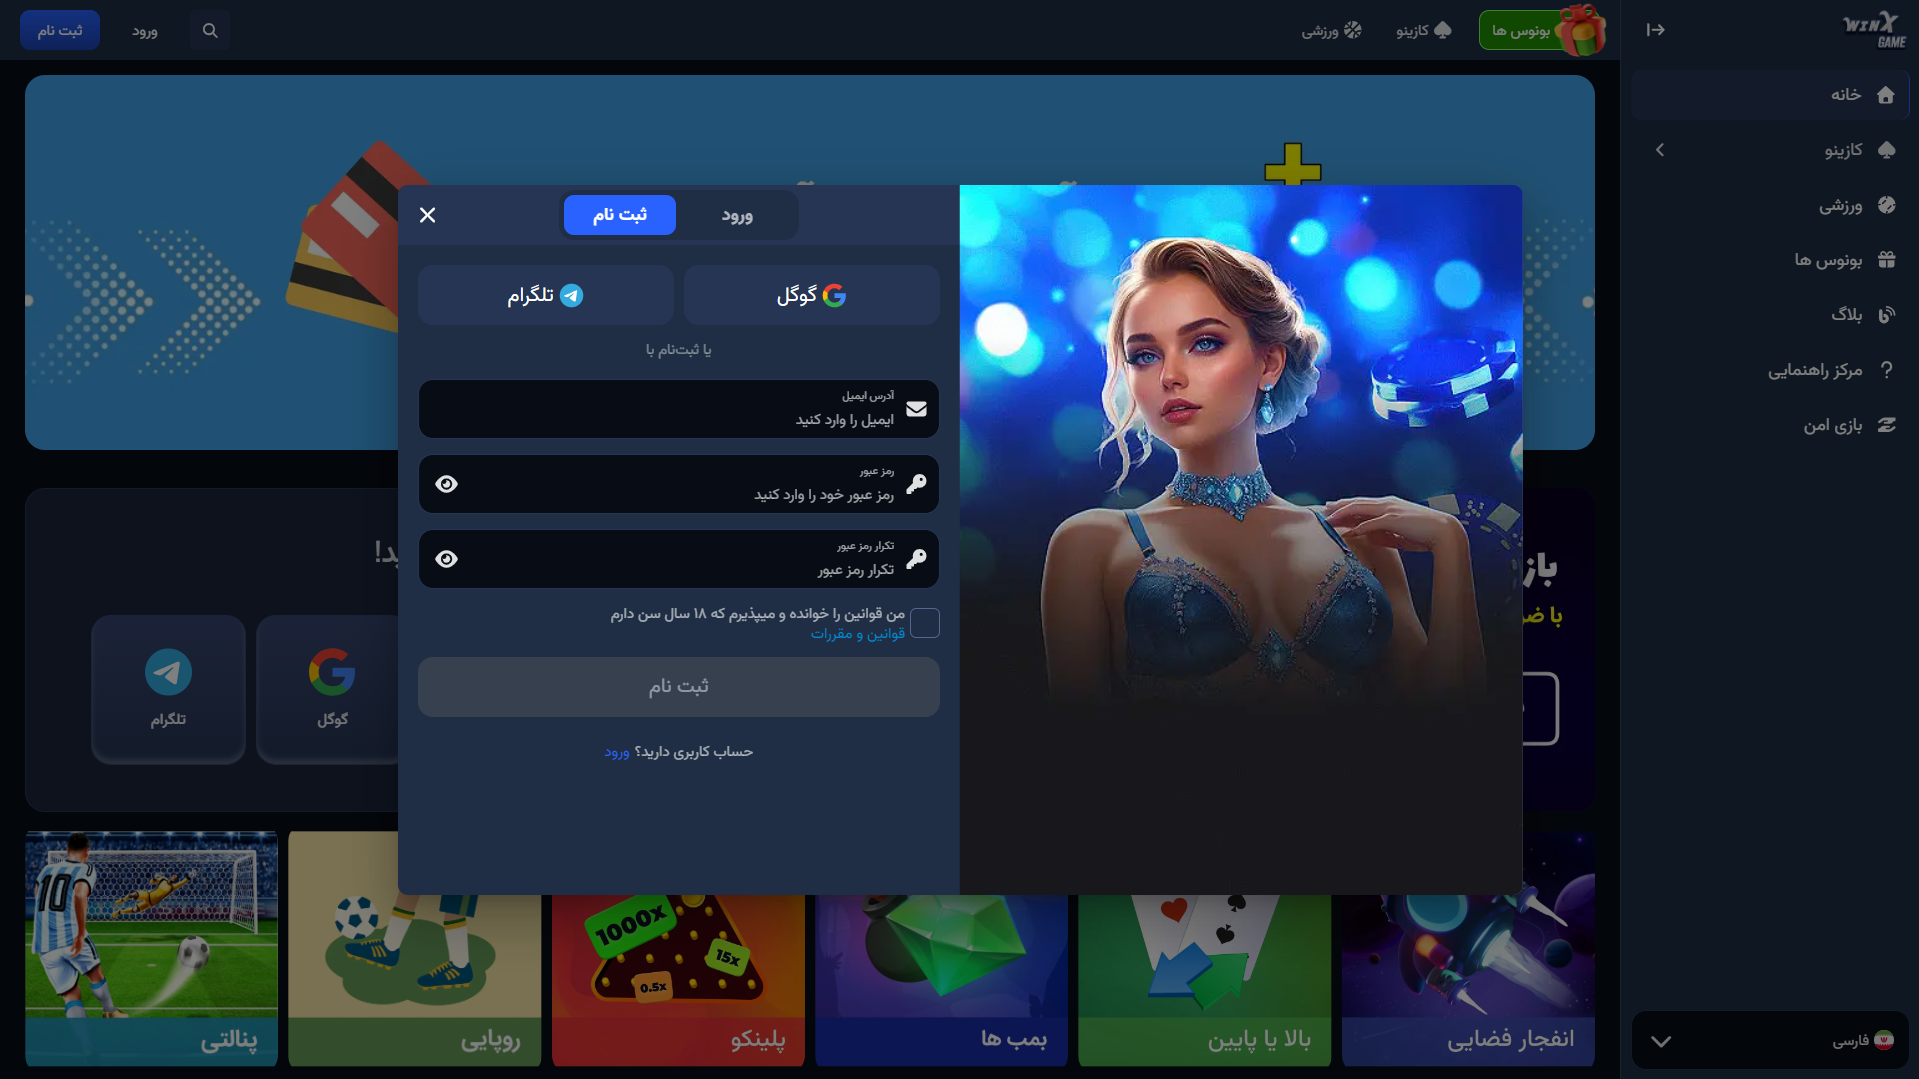Click the banner carousel left dot
The width and height of the screenshot is (1919, 1079).
pyautogui.click(x=30, y=300)
